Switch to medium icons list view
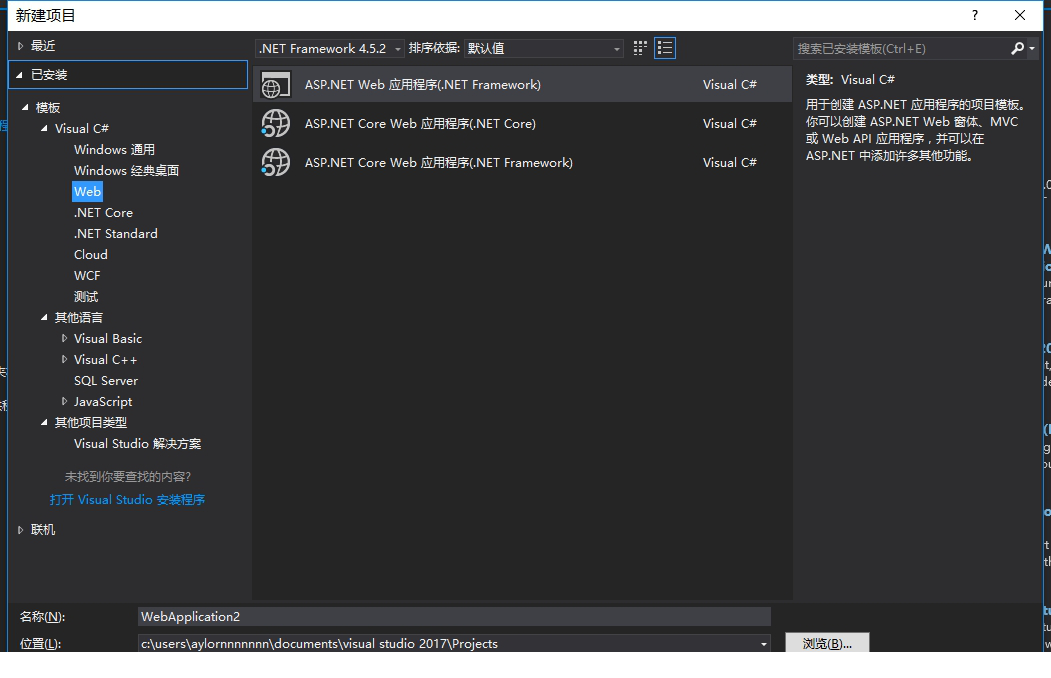This screenshot has width=1051, height=678. point(665,48)
